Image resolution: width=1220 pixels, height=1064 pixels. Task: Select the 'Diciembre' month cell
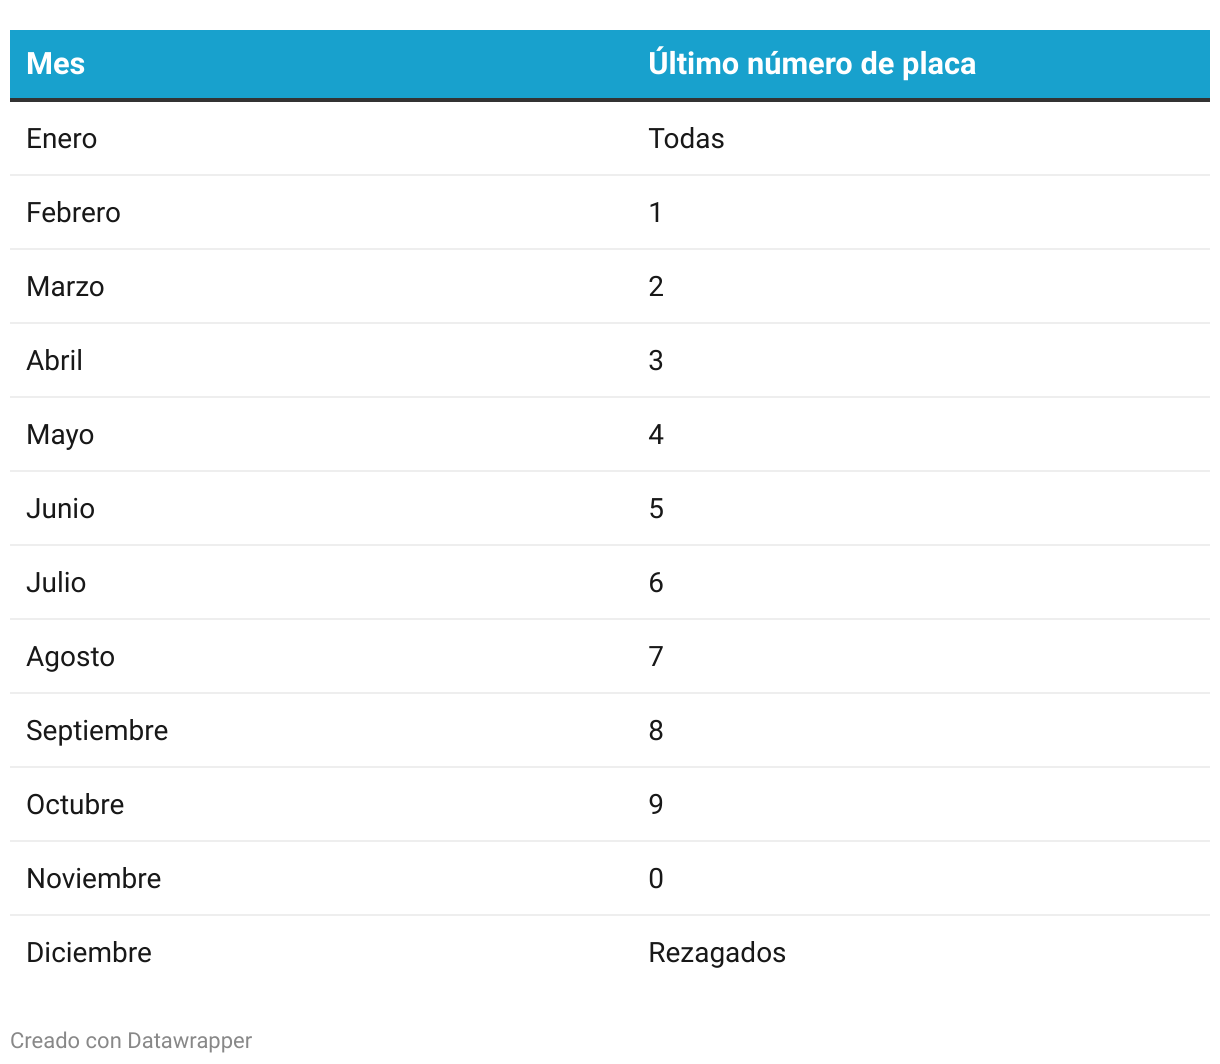tap(89, 952)
